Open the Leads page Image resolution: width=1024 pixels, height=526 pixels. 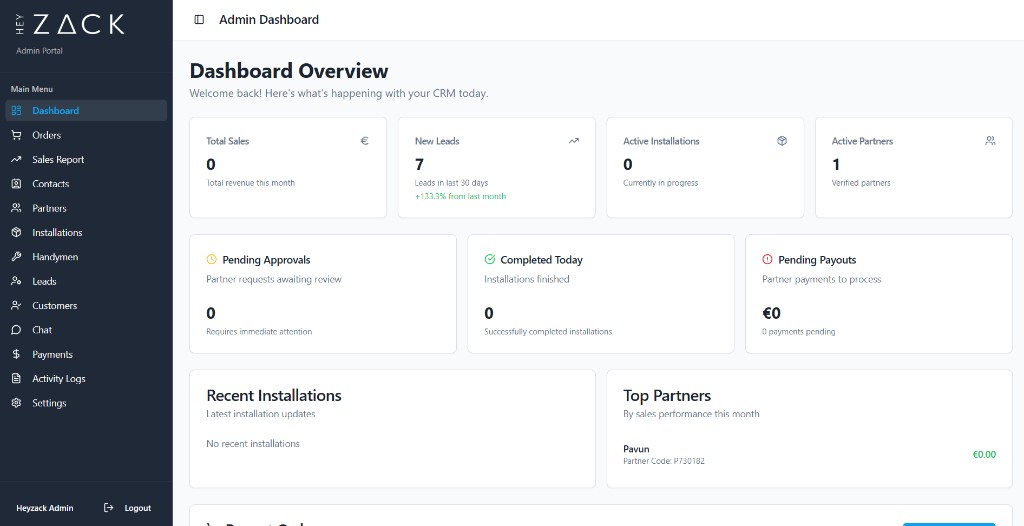click(x=86, y=281)
